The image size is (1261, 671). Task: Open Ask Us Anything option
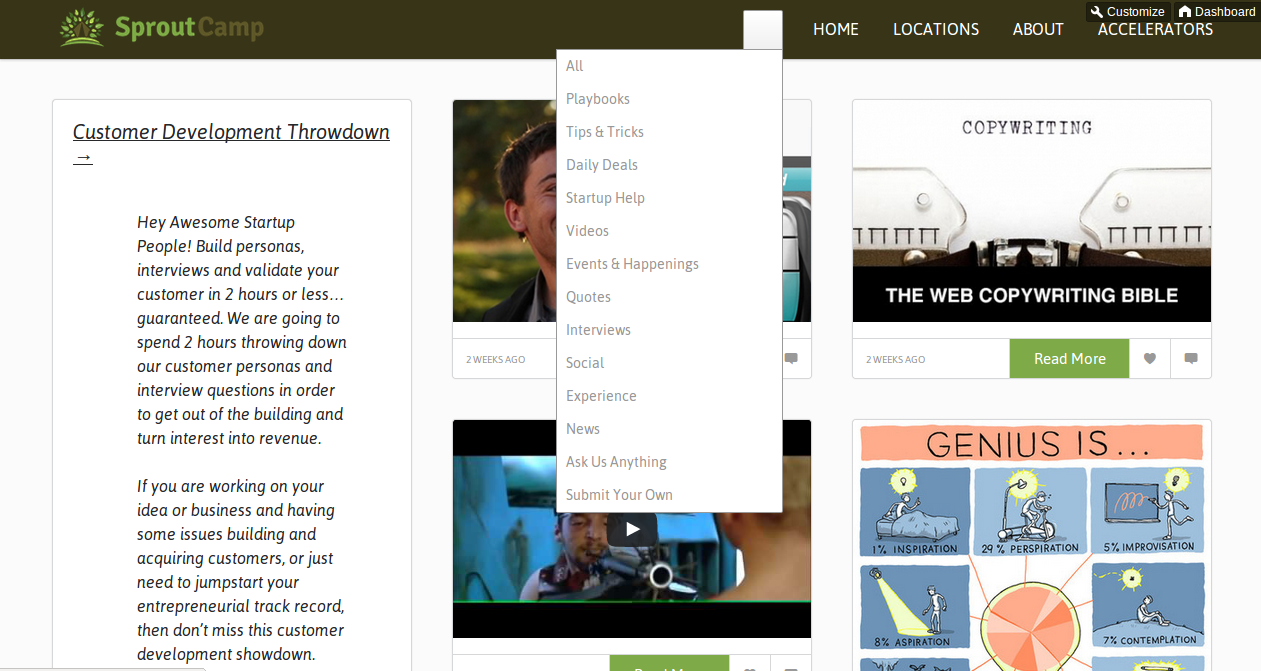(x=669, y=462)
